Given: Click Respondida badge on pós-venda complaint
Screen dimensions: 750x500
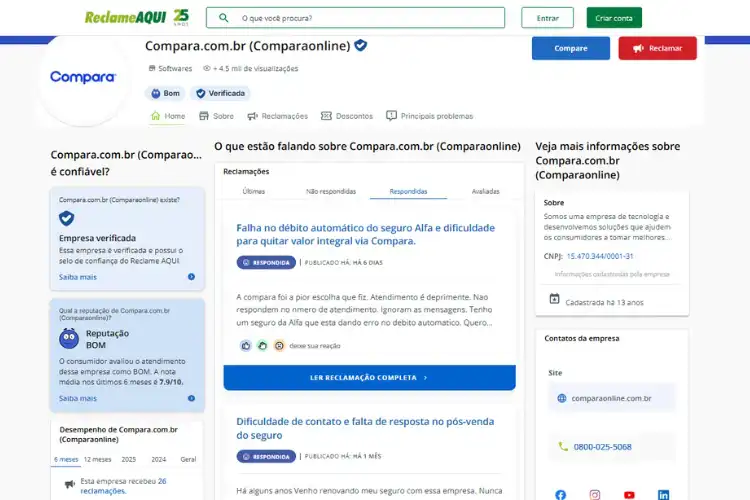Looking at the screenshot, I should coord(266,456).
